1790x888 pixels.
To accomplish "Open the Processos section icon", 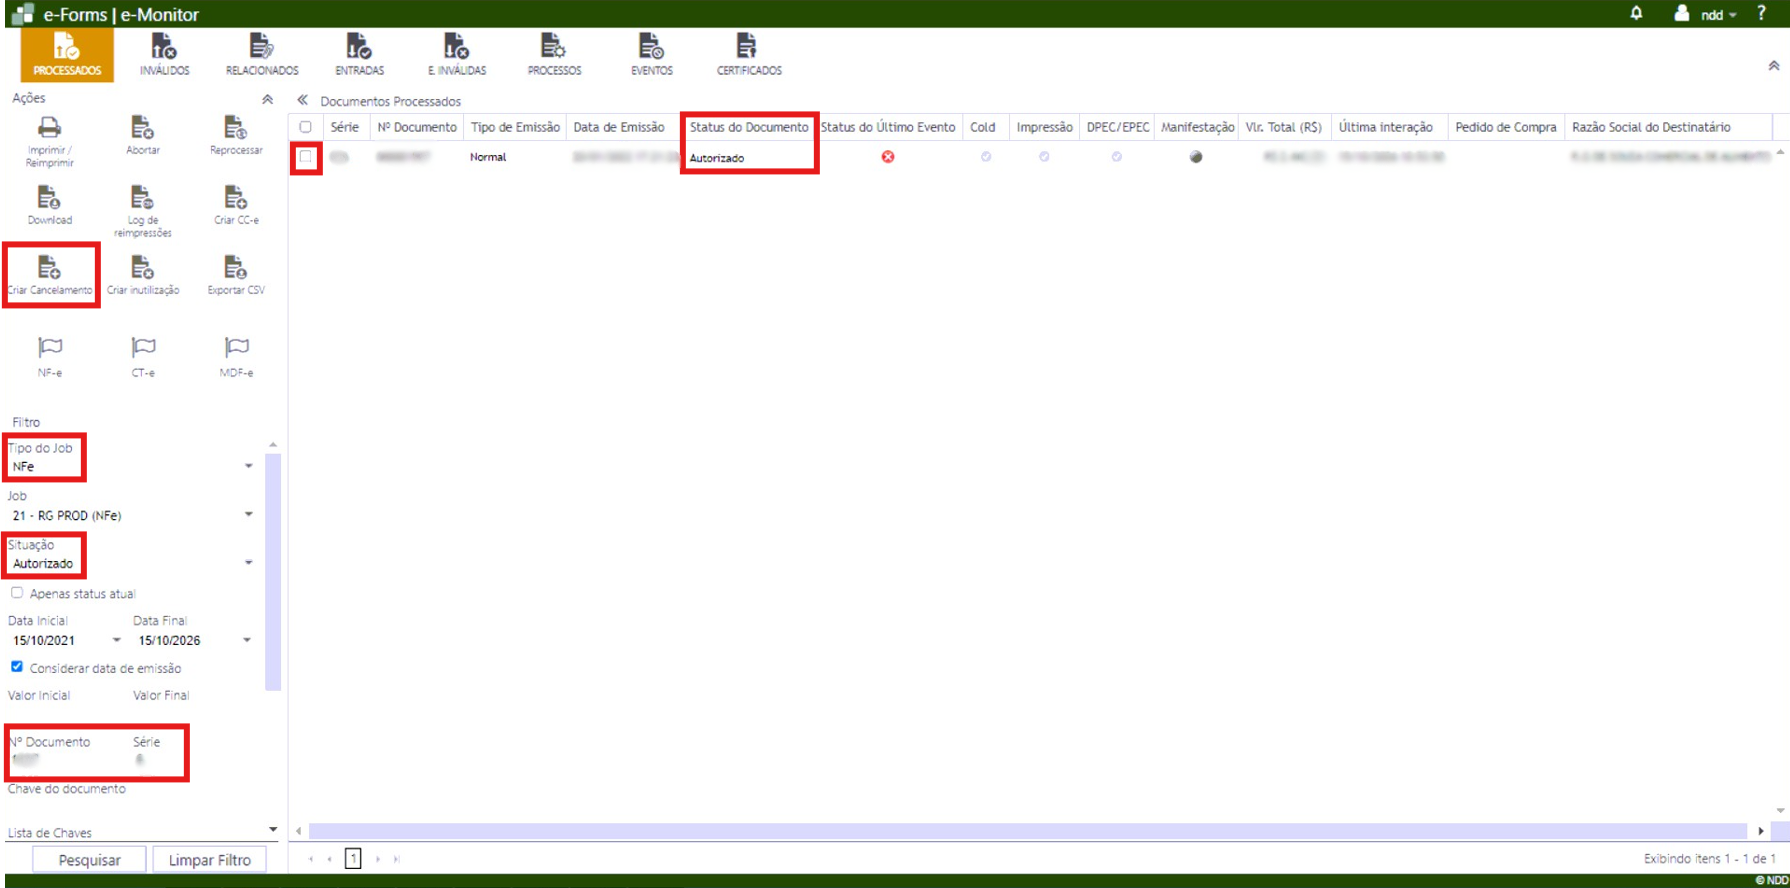I will click(x=553, y=46).
